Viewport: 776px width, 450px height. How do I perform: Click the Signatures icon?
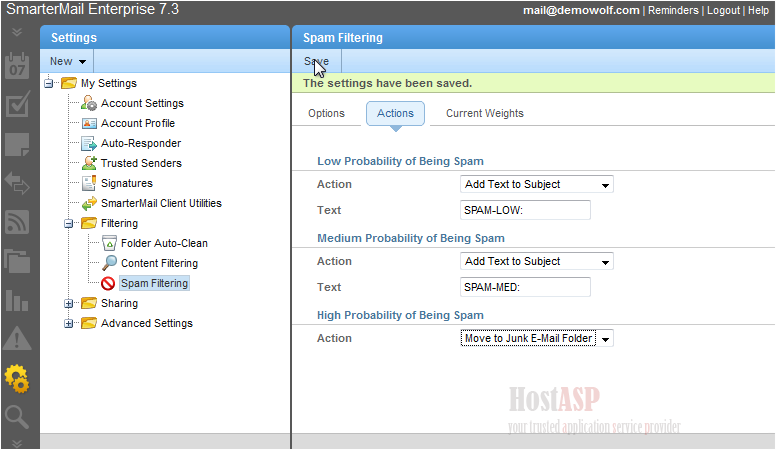89,183
